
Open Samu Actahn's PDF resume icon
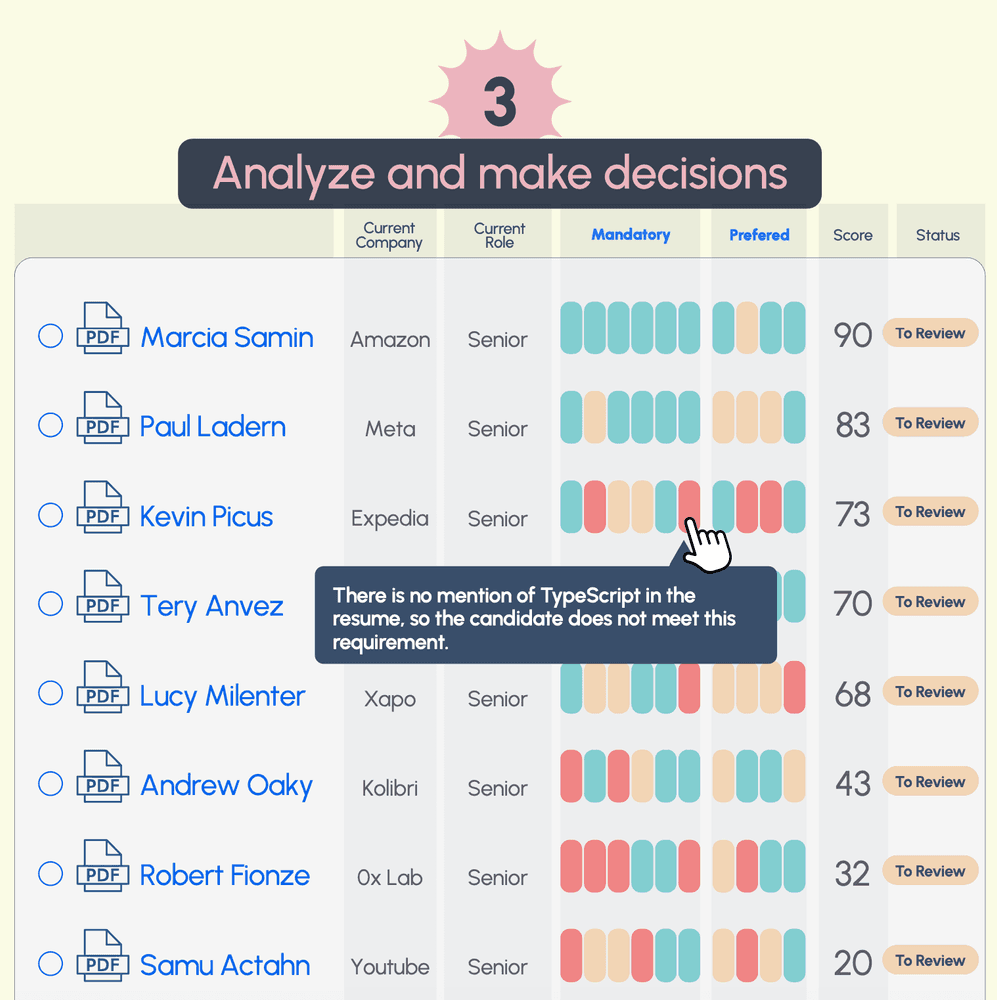[103, 956]
